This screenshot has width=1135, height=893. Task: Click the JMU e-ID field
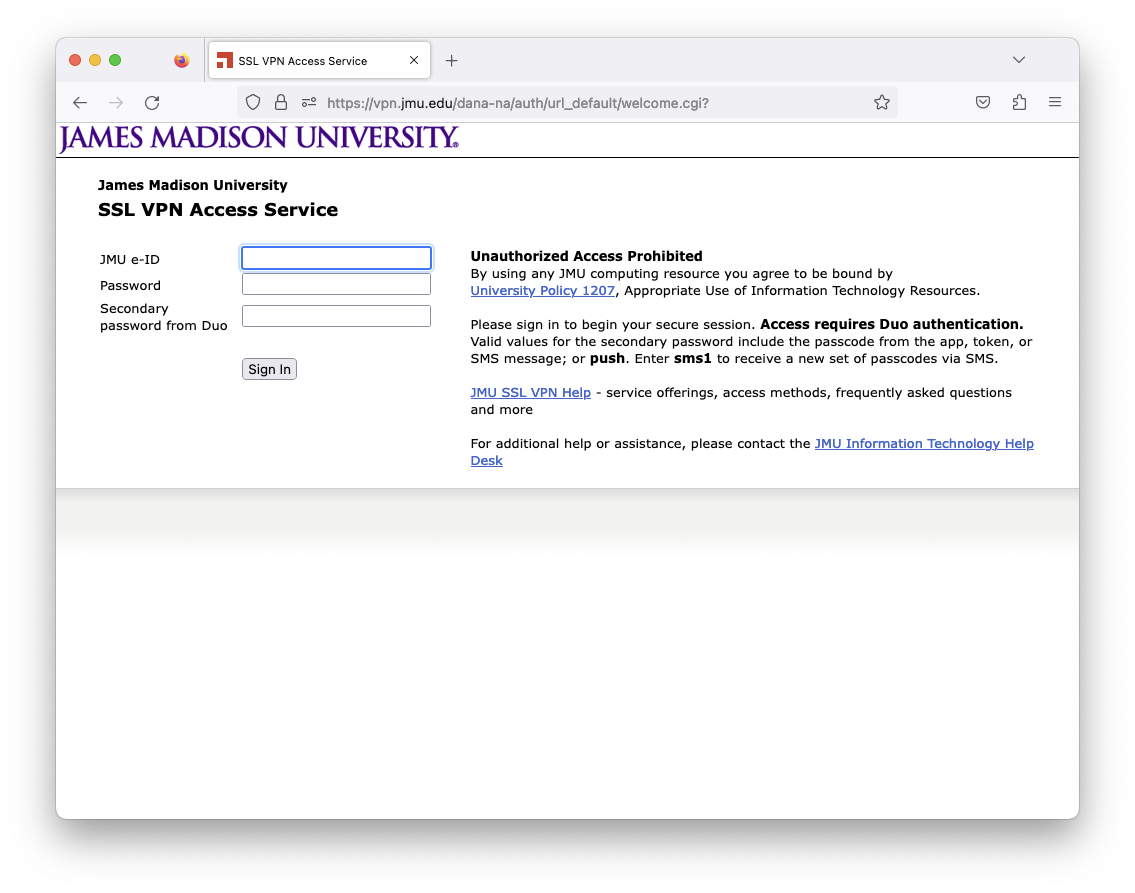pos(337,258)
